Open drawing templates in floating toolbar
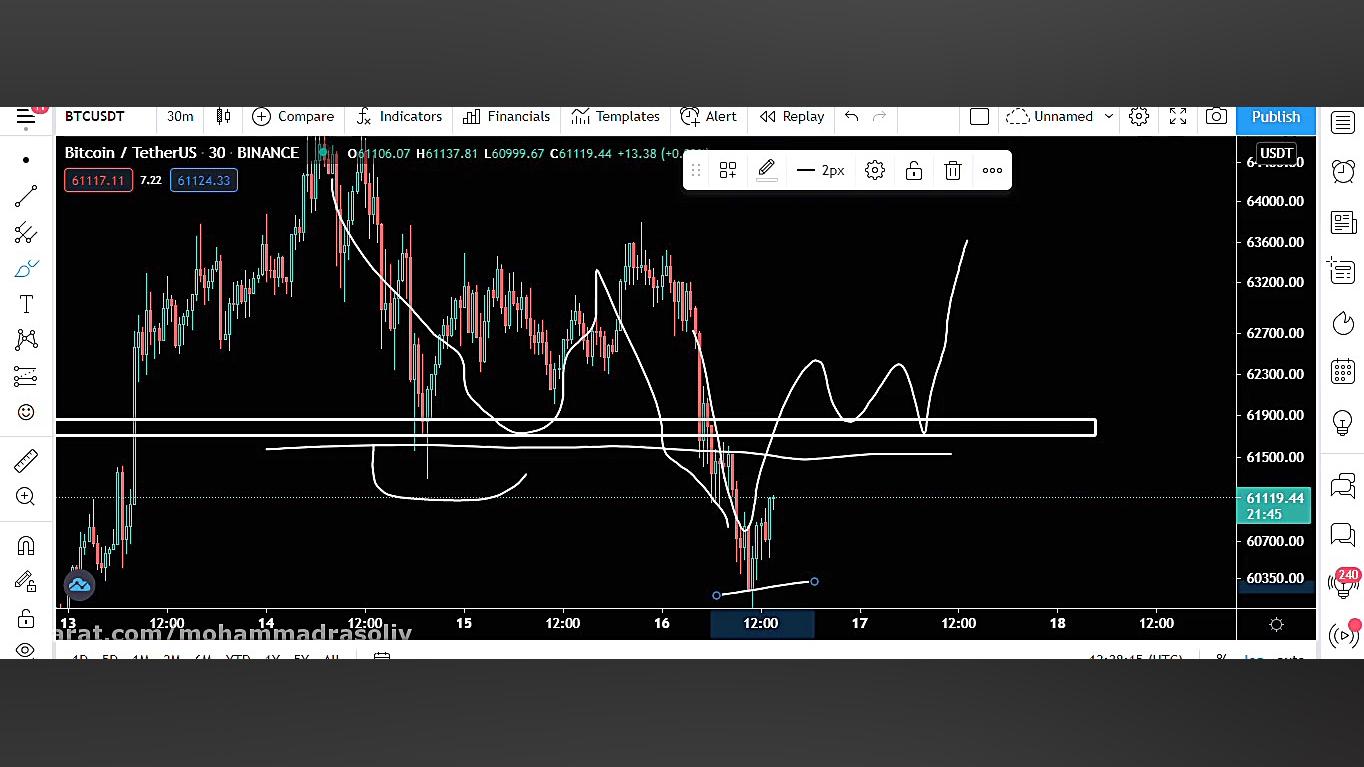 pos(728,170)
